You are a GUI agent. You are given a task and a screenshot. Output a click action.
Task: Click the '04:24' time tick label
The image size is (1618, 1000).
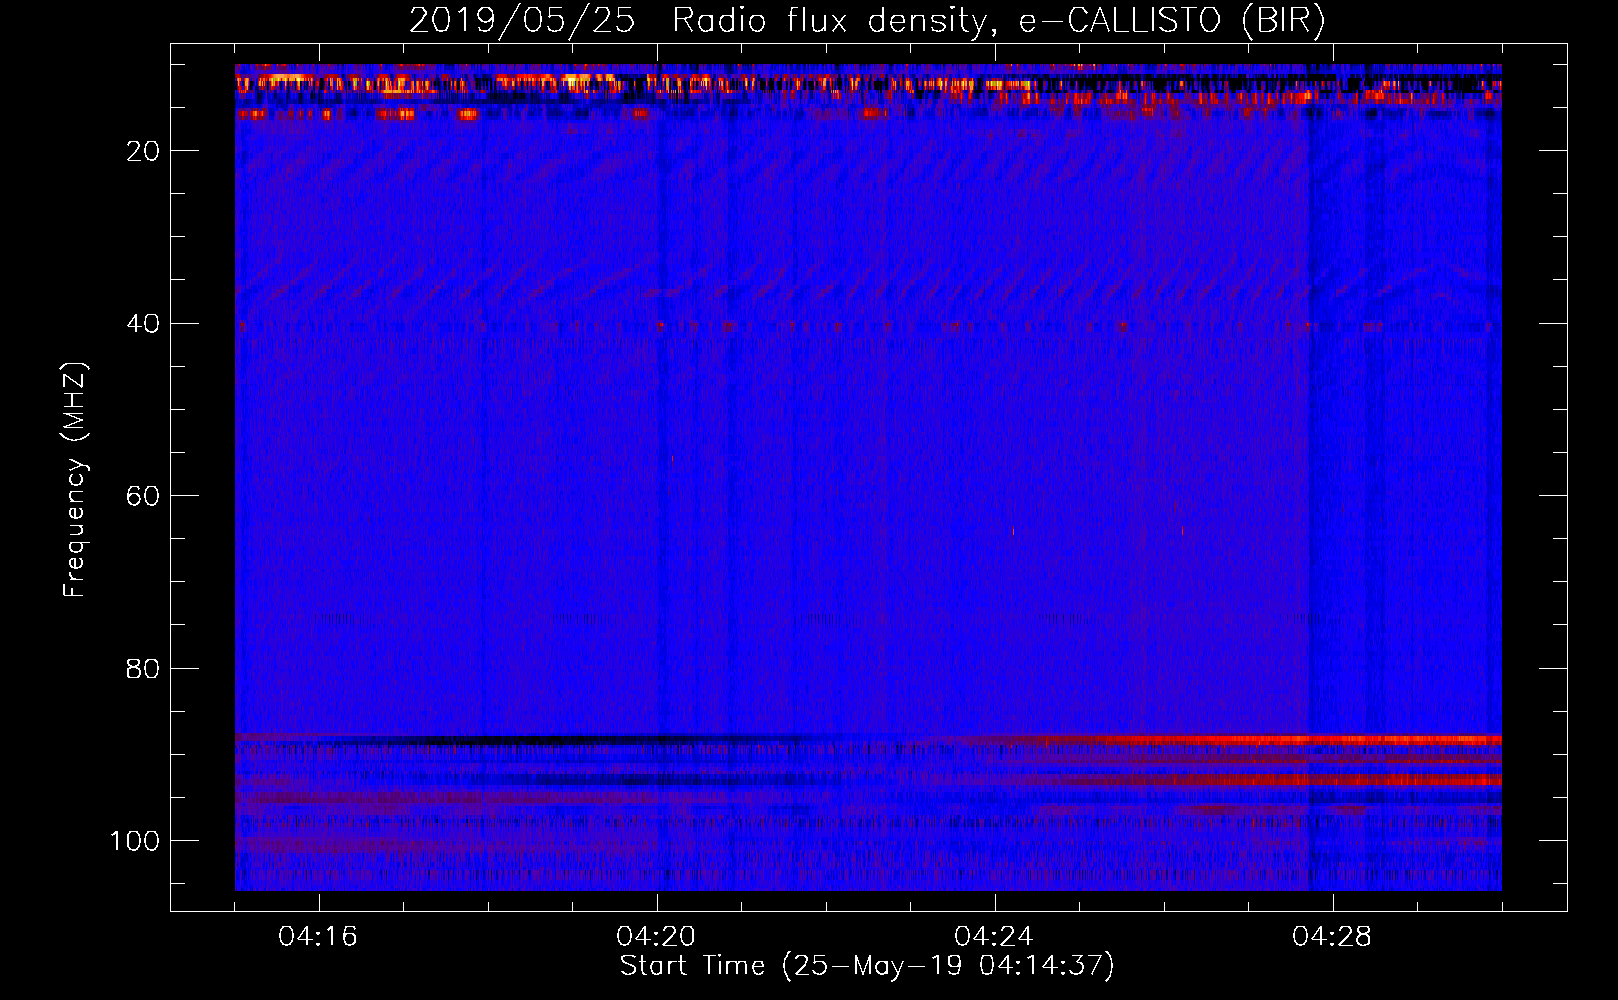click(994, 937)
